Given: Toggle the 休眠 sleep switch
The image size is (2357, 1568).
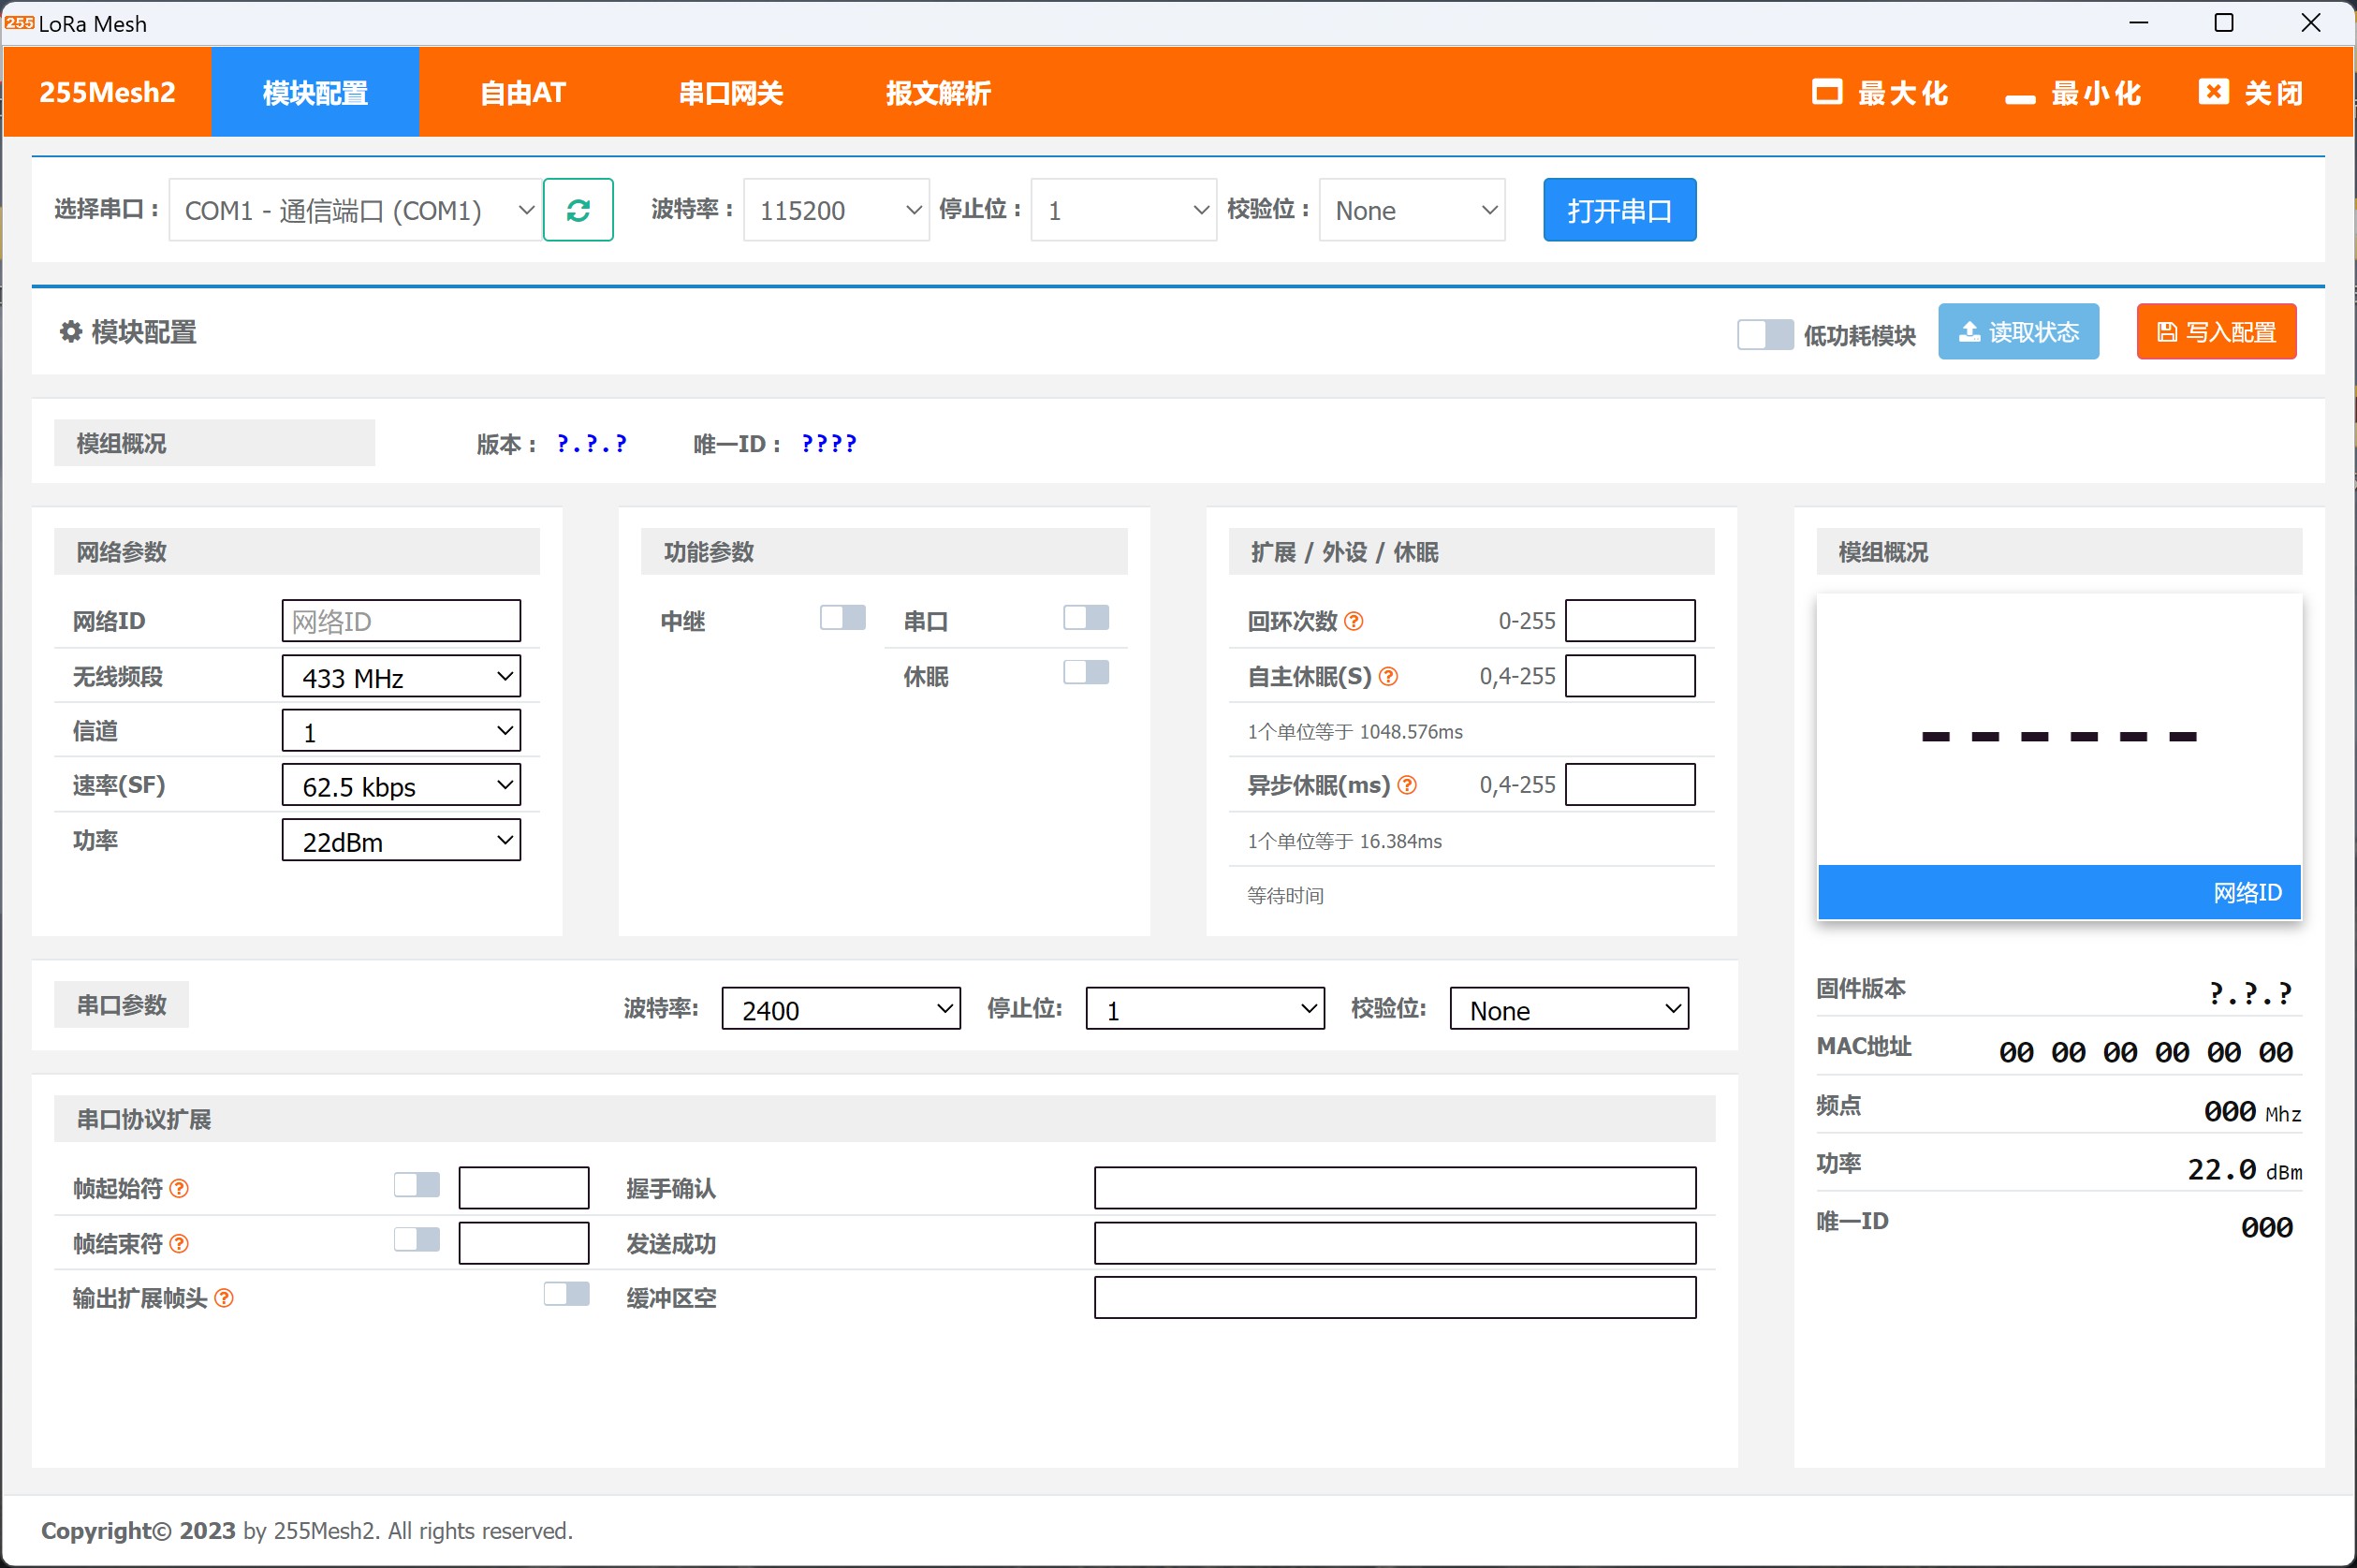Looking at the screenshot, I should (1086, 673).
